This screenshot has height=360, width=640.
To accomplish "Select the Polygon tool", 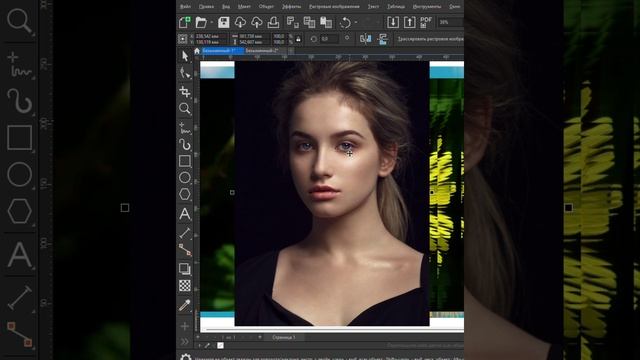I will [x=185, y=194].
